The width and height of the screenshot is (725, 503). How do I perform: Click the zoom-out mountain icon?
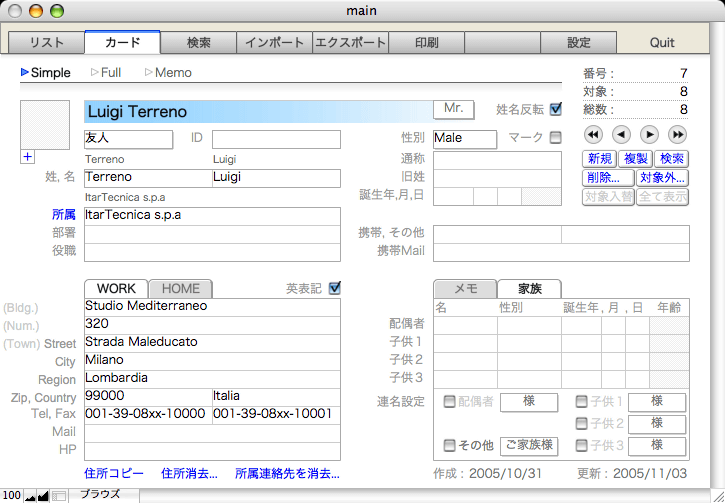(x=30, y=497)
